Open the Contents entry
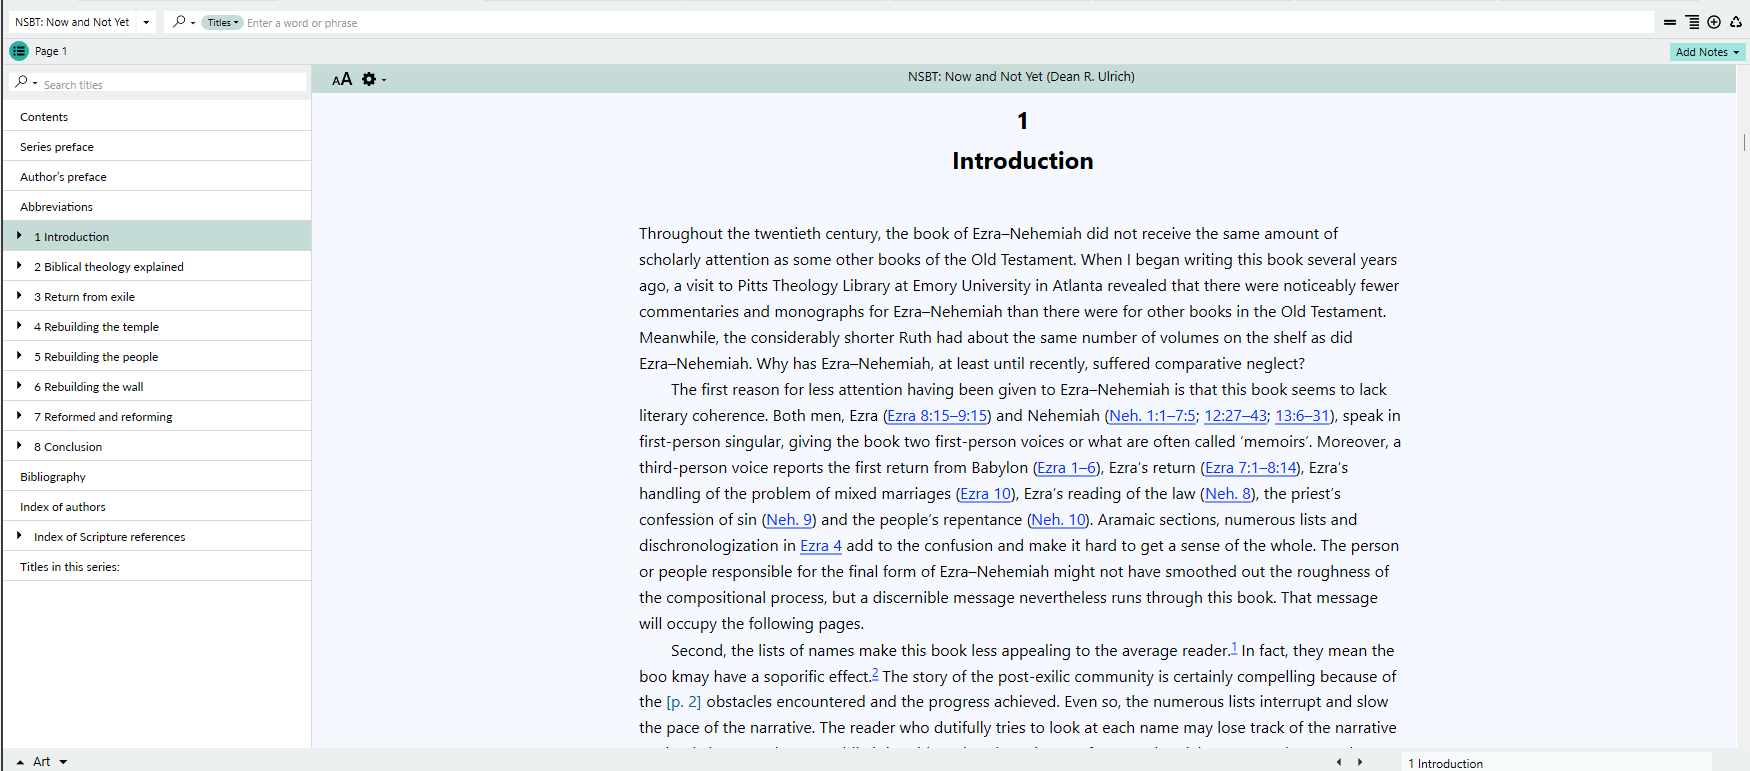1750x771 pixels. pyautogui.click(x=157, y=116)
